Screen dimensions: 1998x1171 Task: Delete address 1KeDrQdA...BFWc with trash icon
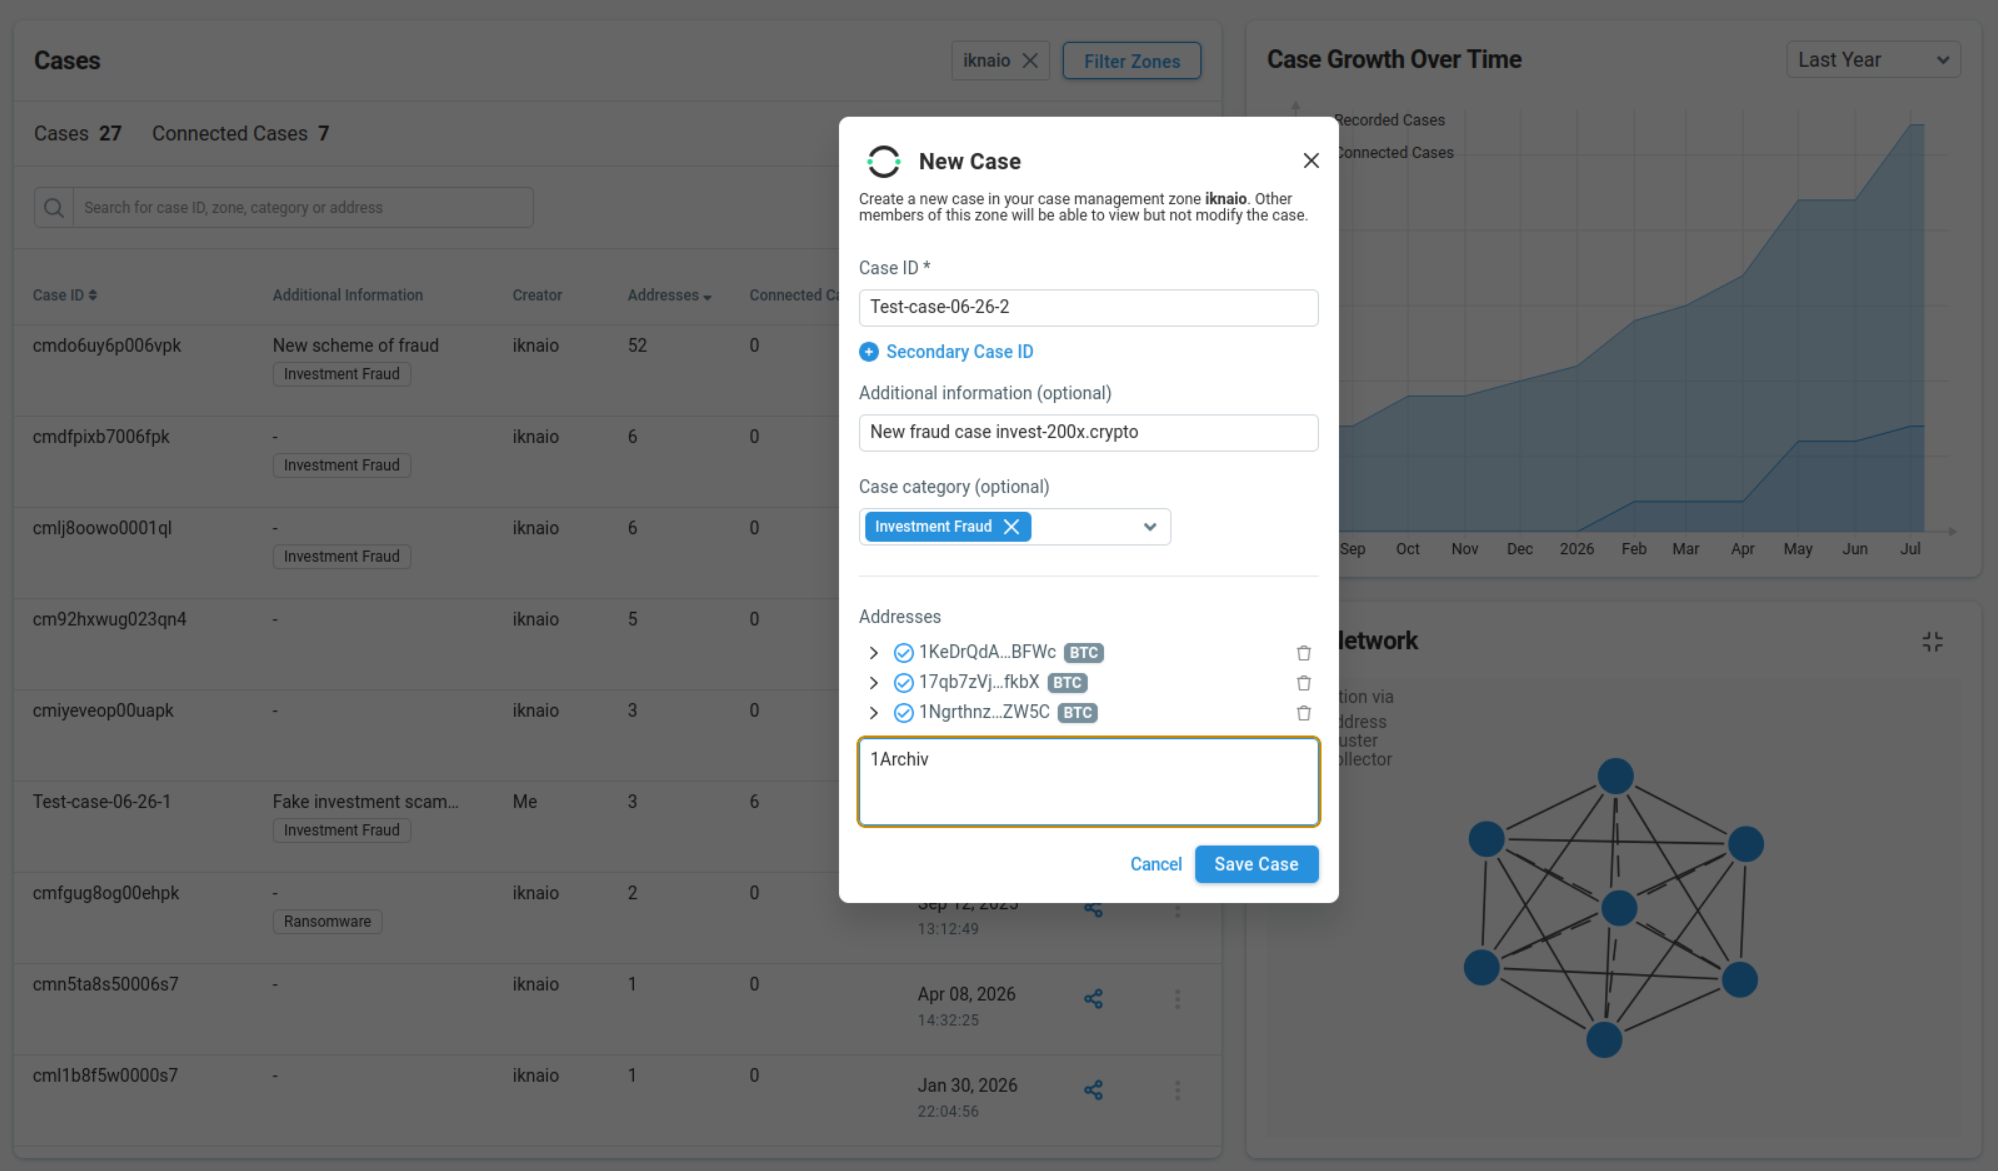(x=1303, y=653)
